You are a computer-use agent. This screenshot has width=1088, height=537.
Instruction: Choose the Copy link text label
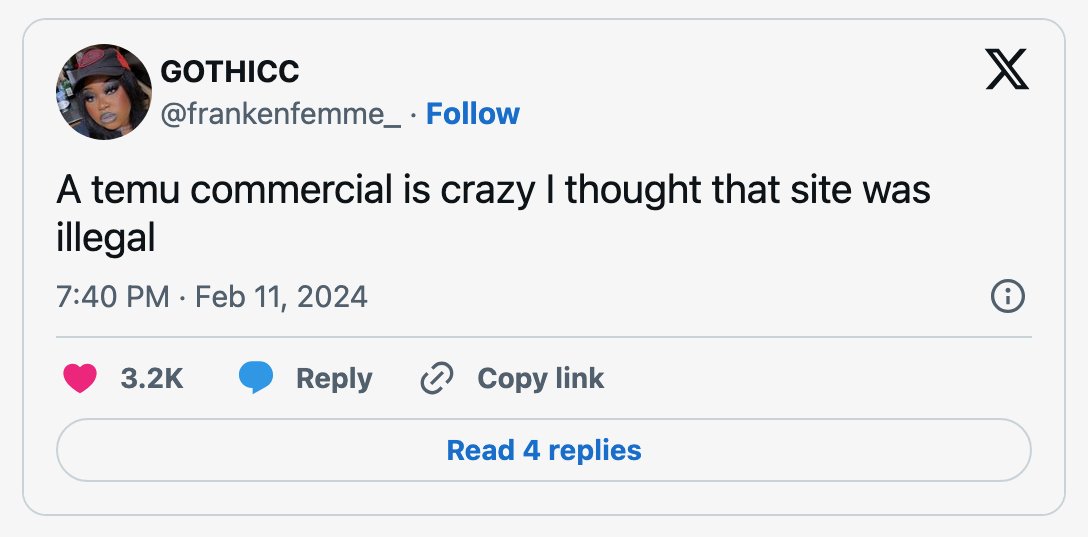pos(541,379)
